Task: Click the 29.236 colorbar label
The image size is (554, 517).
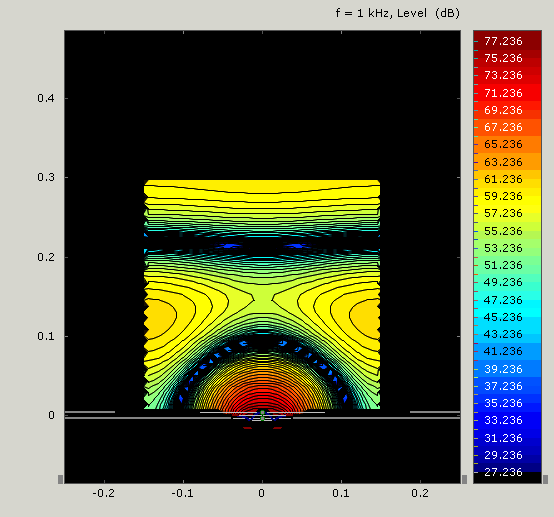Action: pos(503,454)
